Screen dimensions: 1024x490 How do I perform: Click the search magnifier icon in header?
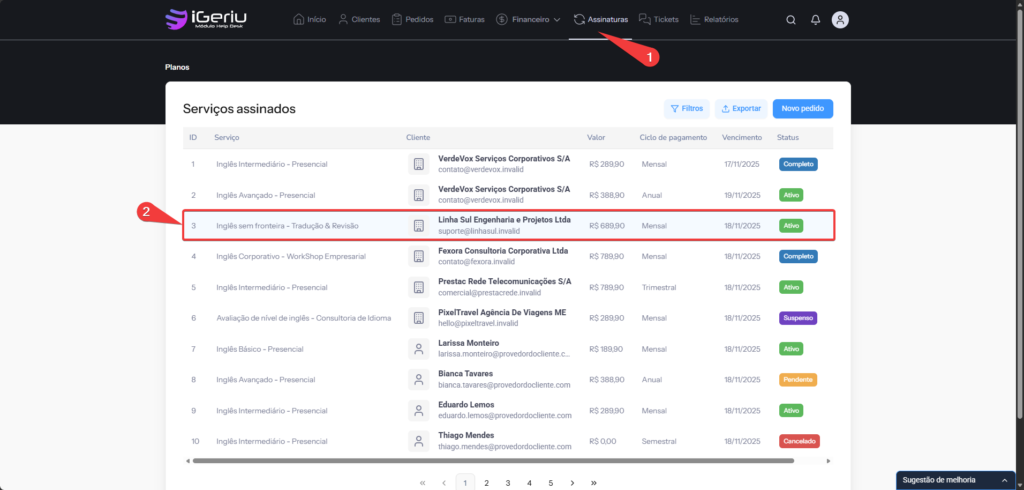click(791, 20)
